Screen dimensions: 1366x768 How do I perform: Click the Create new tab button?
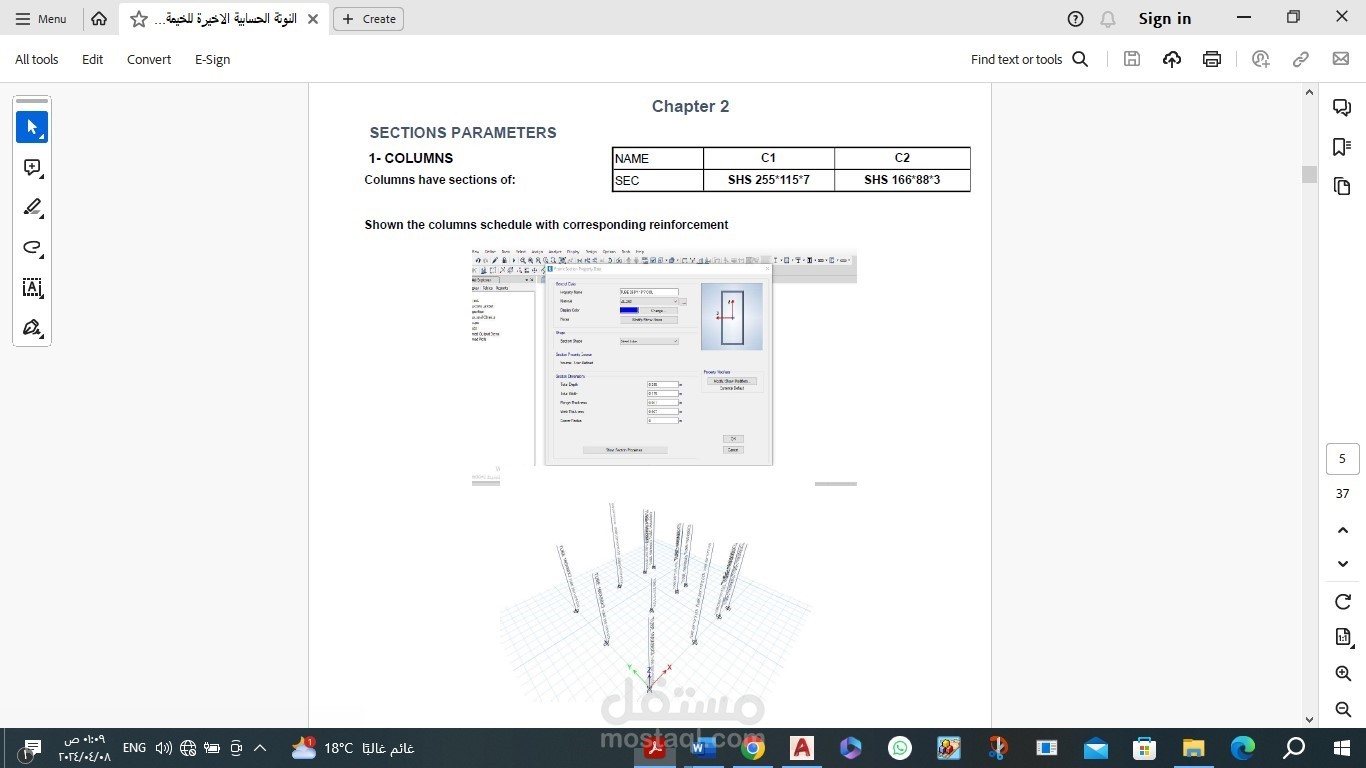[368, 19]
